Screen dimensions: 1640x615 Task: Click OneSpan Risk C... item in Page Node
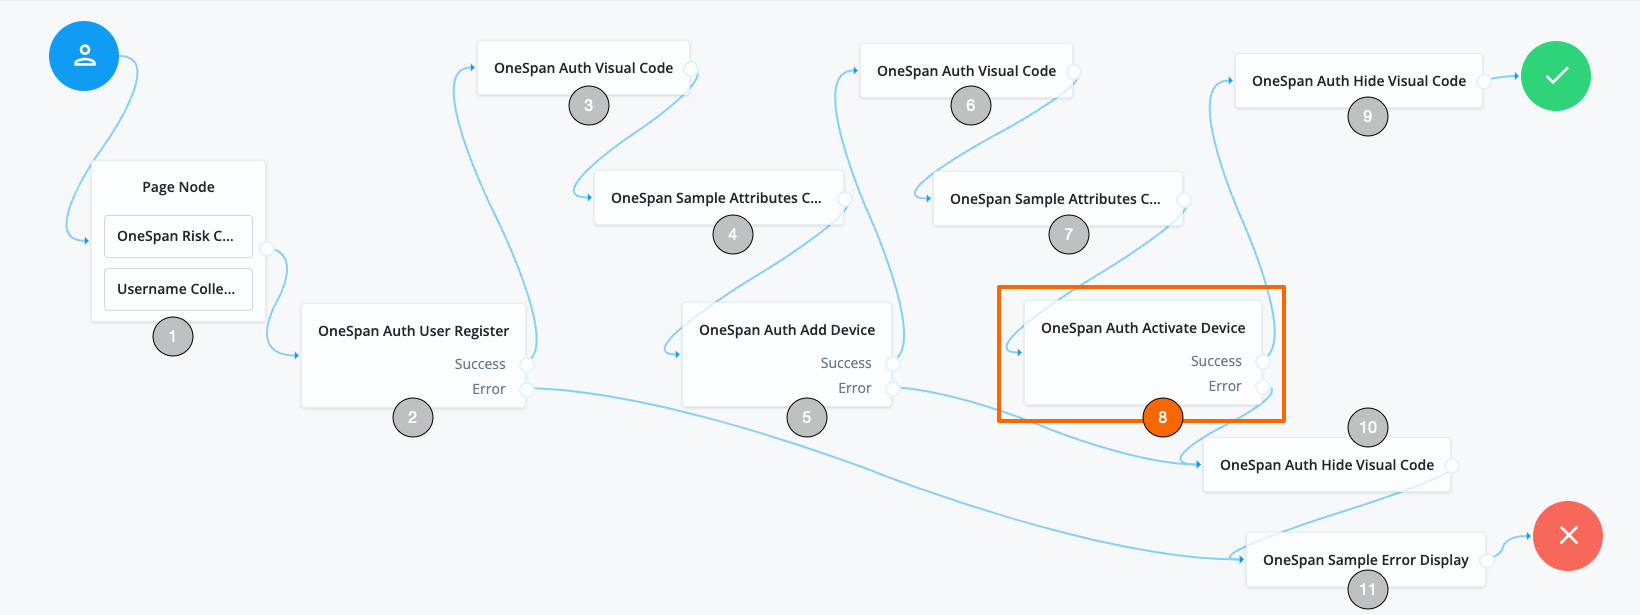177,236
